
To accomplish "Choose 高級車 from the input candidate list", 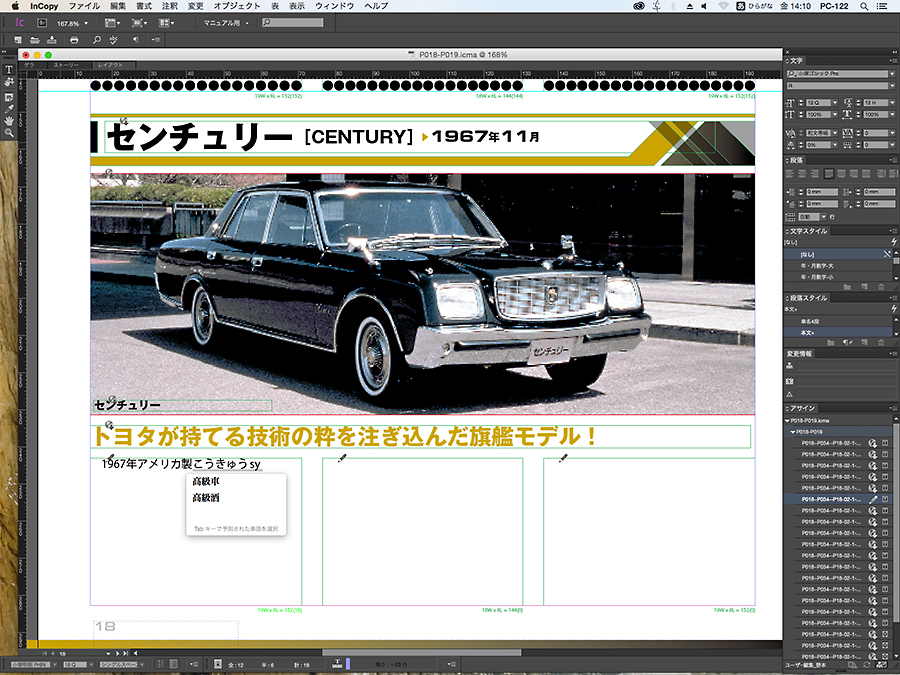I will (205, 481).
